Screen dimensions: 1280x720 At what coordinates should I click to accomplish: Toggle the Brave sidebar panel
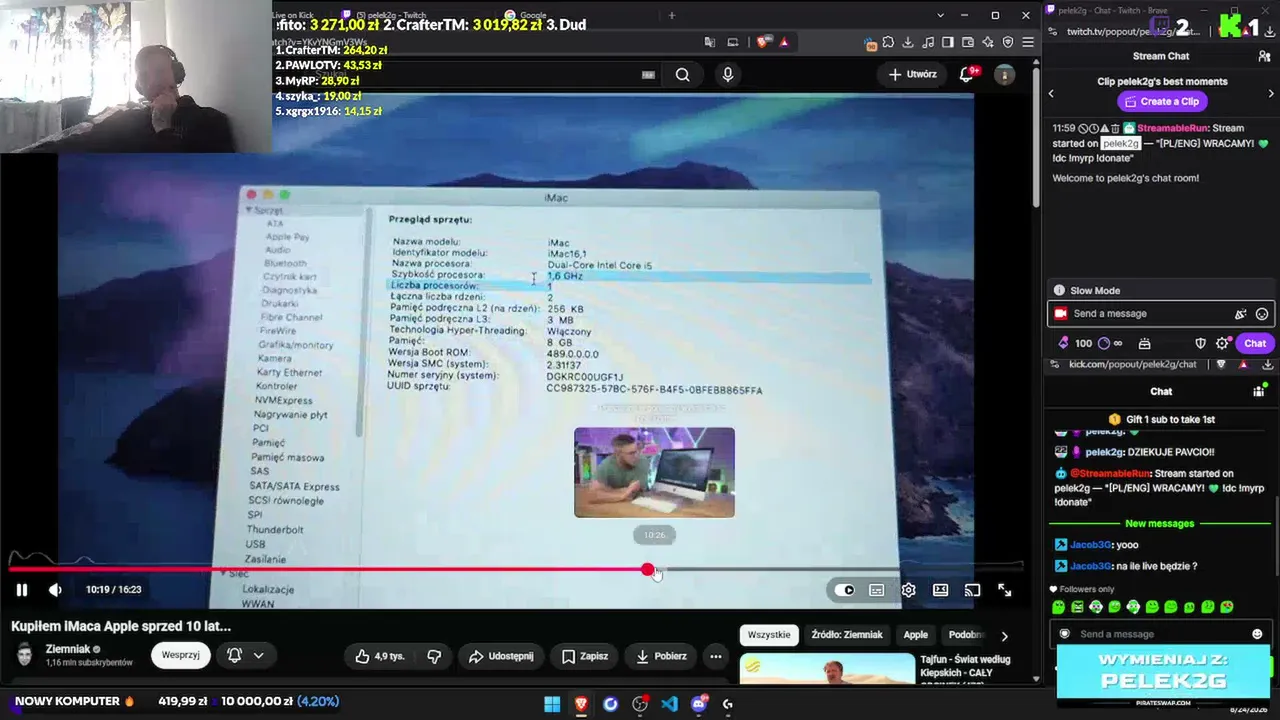[x=948, y=42]
